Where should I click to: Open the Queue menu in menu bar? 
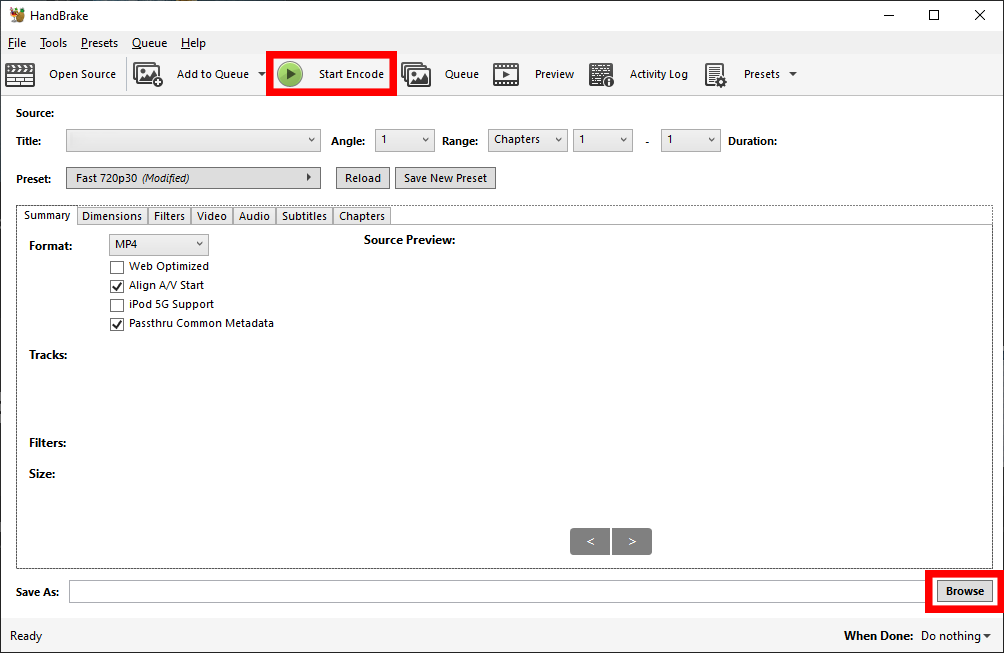tap(149, 43)
